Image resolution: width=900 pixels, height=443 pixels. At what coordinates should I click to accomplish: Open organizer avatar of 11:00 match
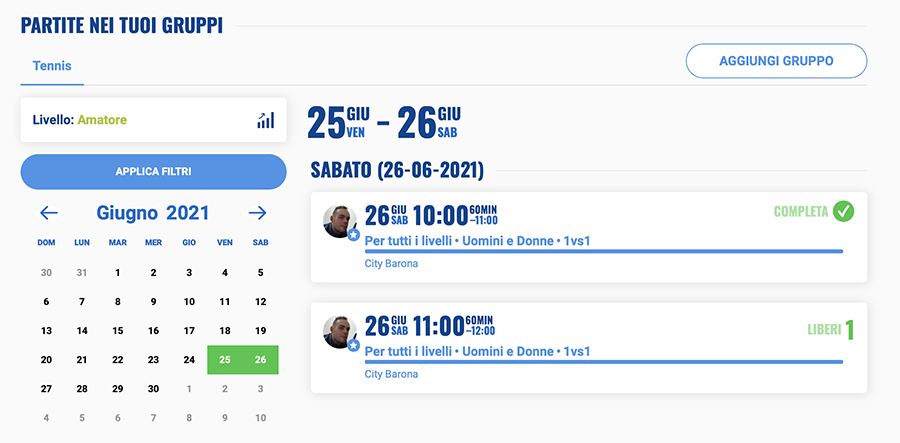[339, 332]
